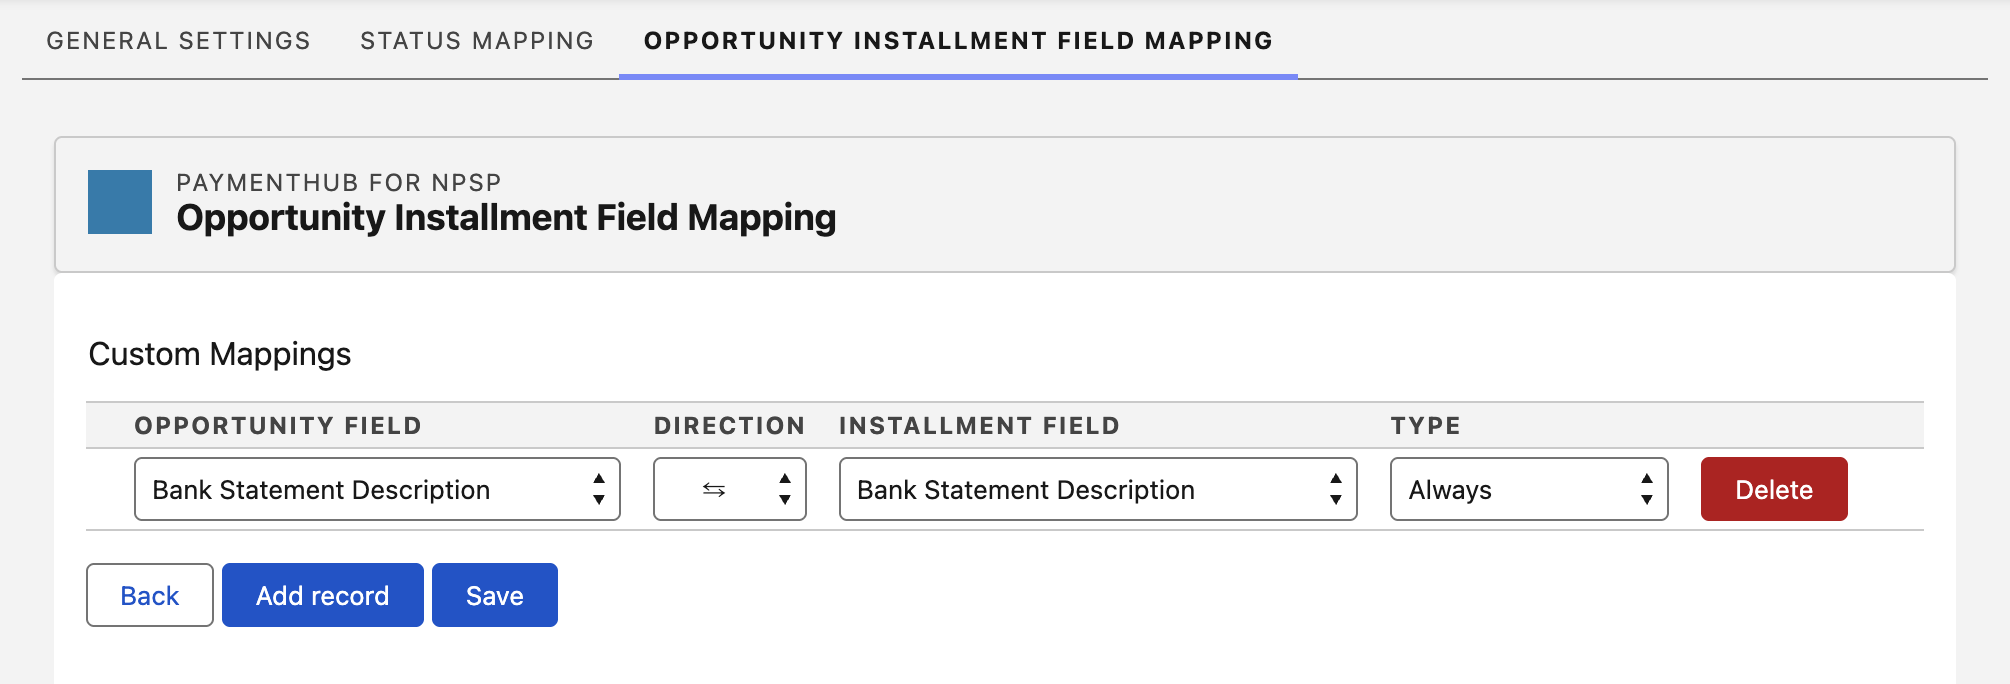Screen dimensions: 2010x684
Task: Select the Opportunity Installment Field Mapping tab
Action: tap(957, 41)
